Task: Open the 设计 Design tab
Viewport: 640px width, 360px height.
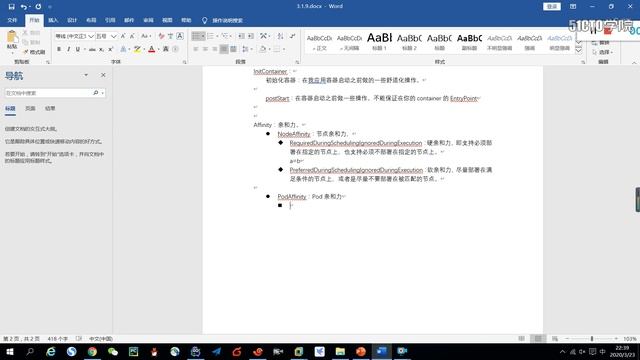Action: click(72, 20)
